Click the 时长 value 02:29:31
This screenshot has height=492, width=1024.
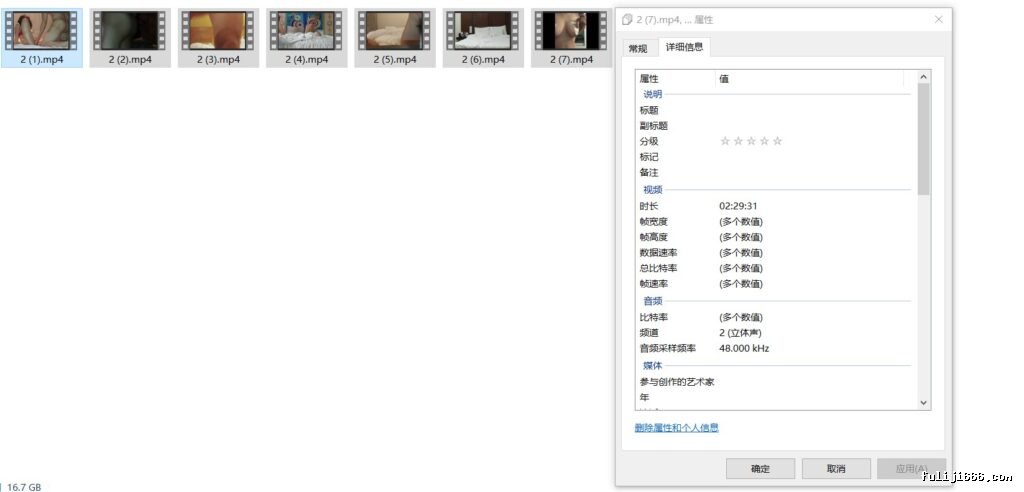[x=739, y=206]
